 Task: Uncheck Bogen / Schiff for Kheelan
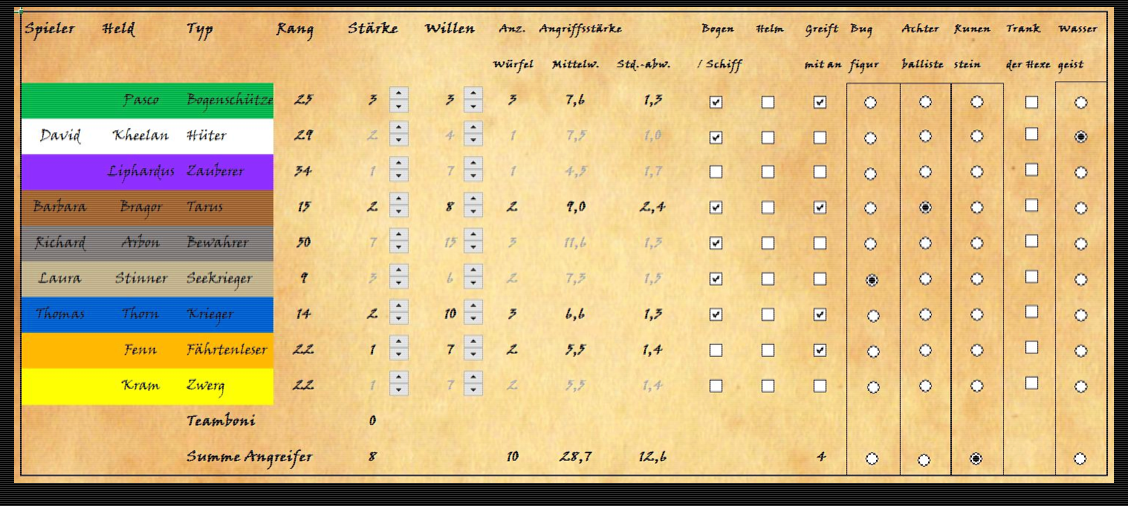click(716, 138)
